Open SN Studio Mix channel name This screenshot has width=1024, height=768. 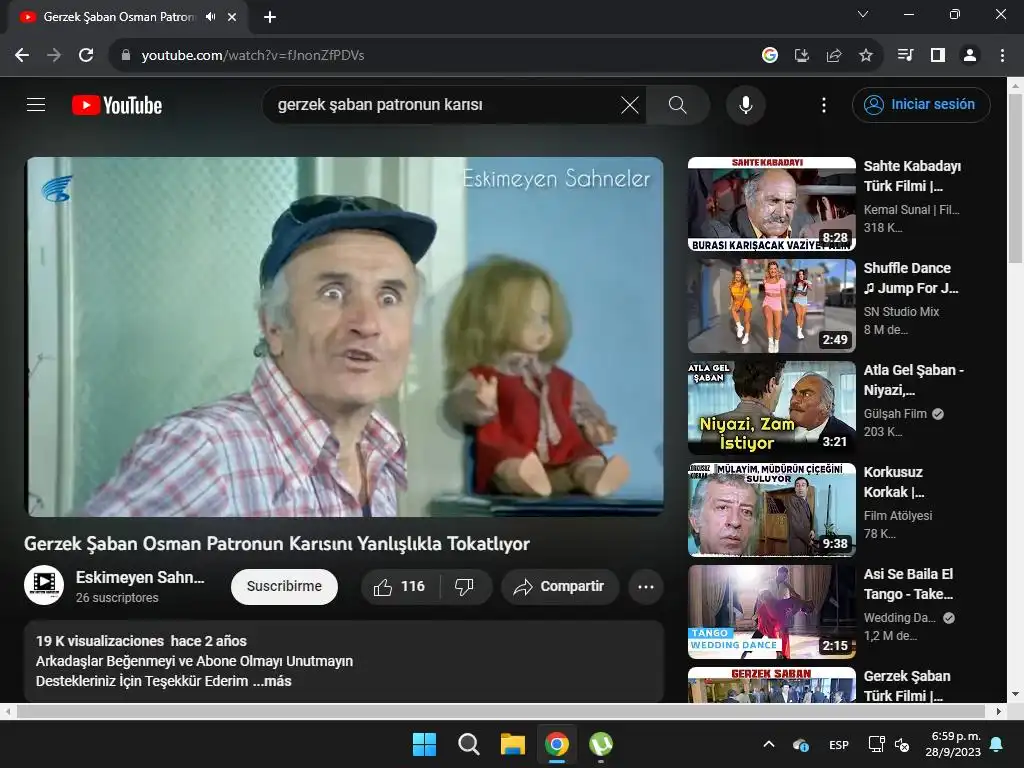point(901,312)
